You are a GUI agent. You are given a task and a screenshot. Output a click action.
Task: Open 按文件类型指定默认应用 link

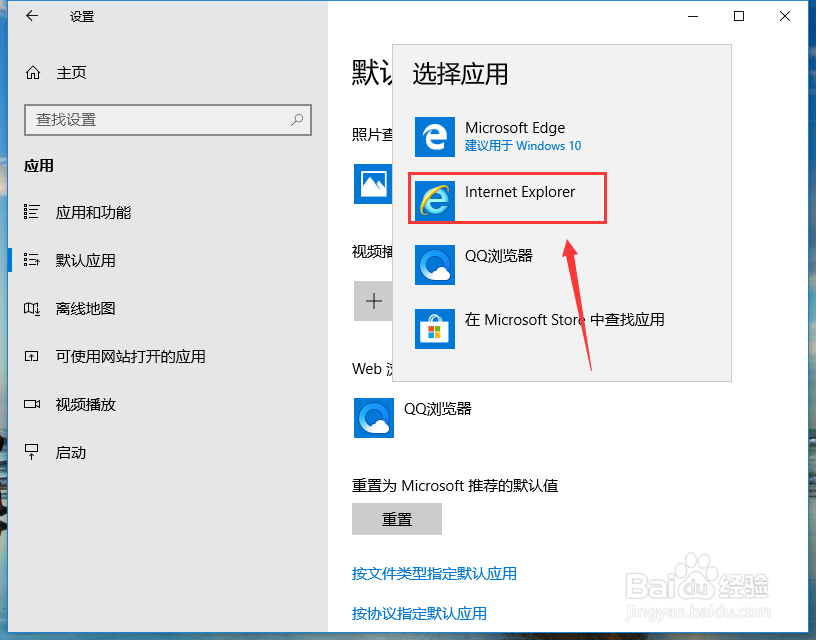(434, 574)
